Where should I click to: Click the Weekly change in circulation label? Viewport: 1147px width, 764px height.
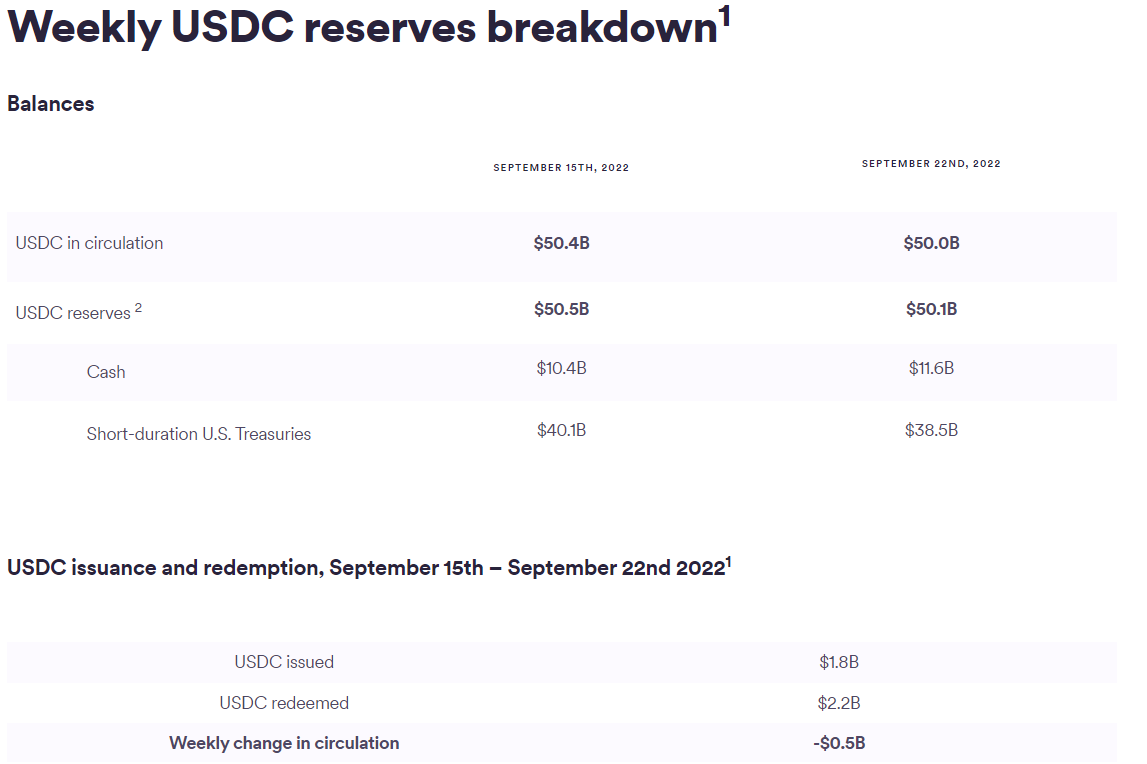284,743
